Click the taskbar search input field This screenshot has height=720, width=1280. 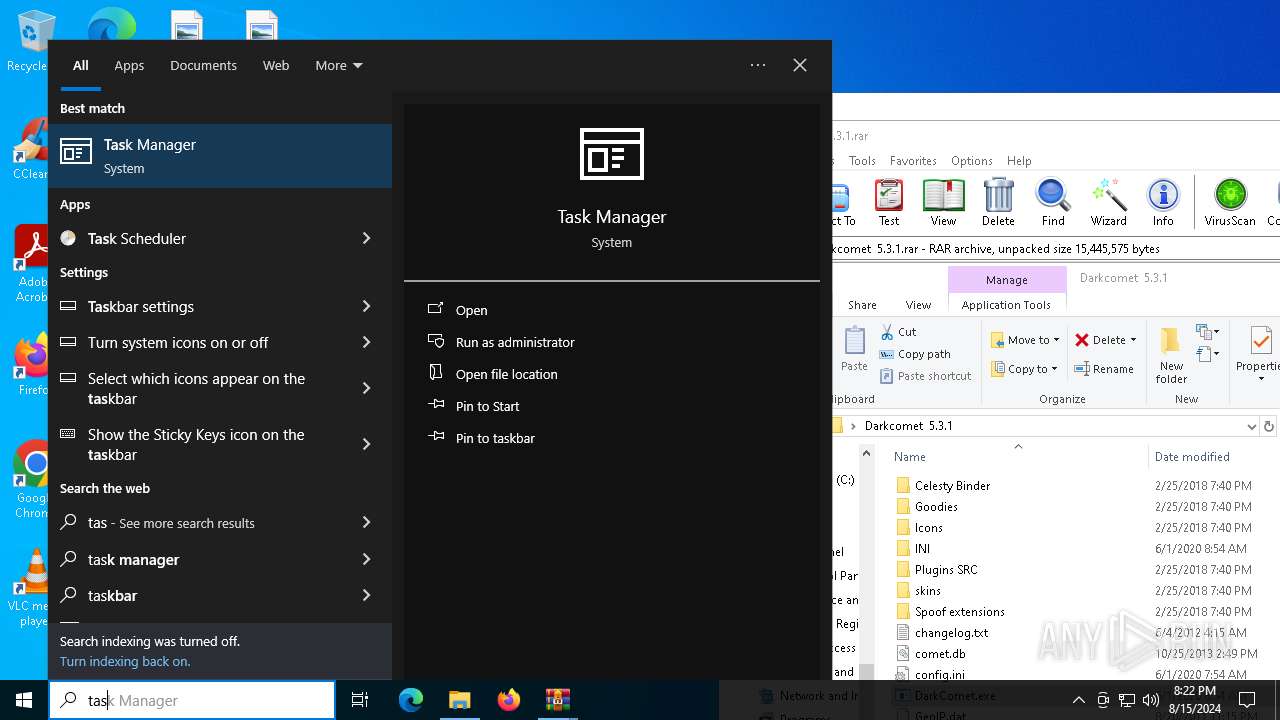(x=192, y=700)
